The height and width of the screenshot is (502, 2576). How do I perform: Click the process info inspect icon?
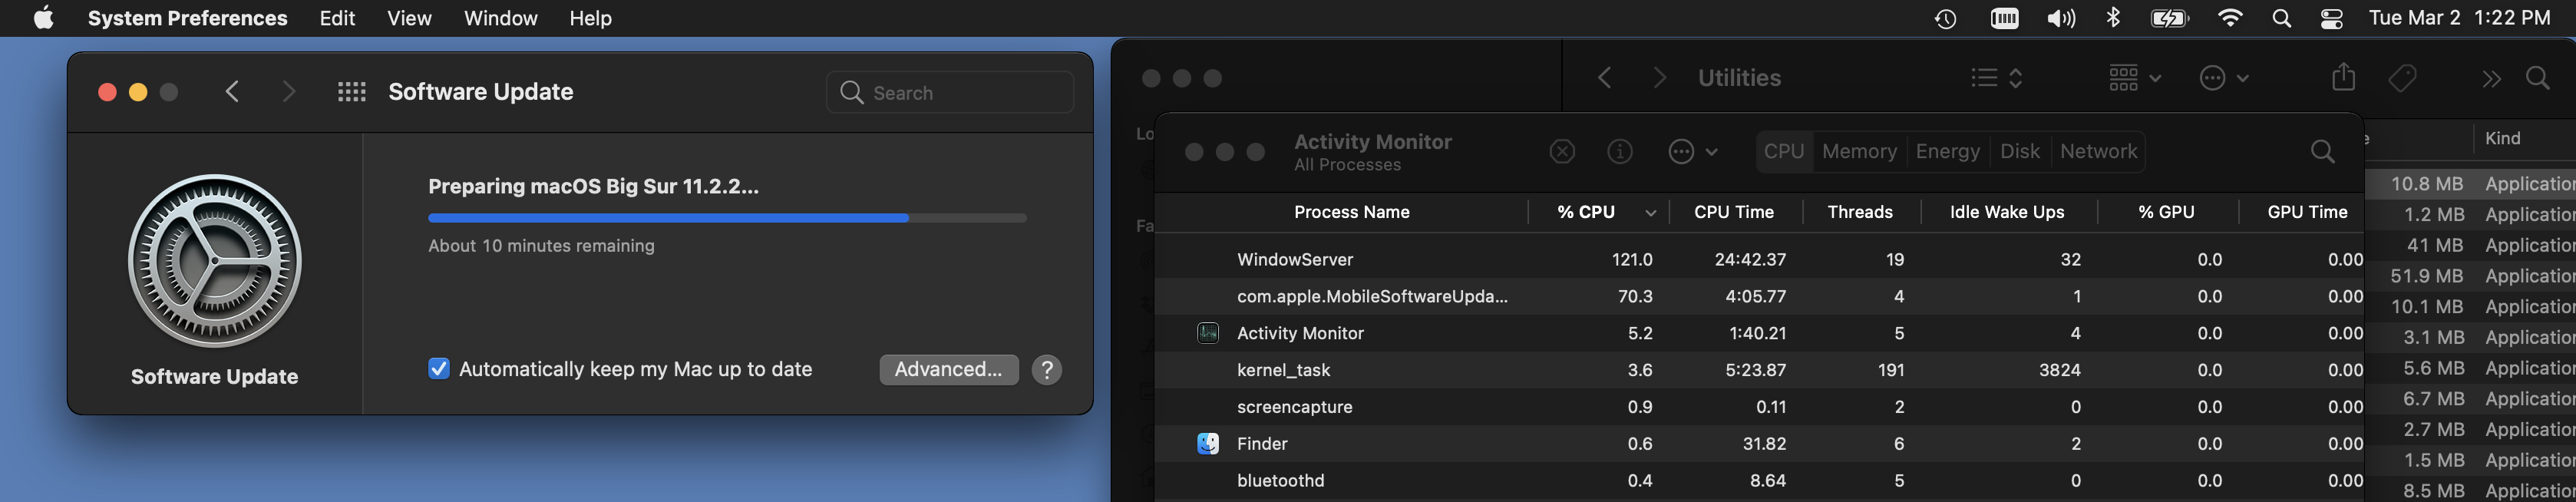point(1619,151)
